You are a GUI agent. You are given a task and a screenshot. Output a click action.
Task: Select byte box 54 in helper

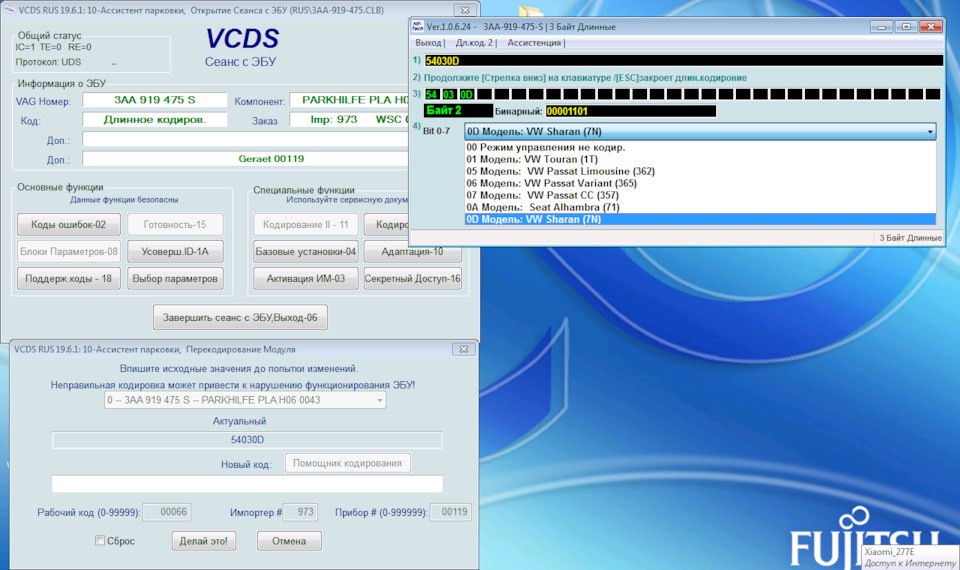[432, 94]
